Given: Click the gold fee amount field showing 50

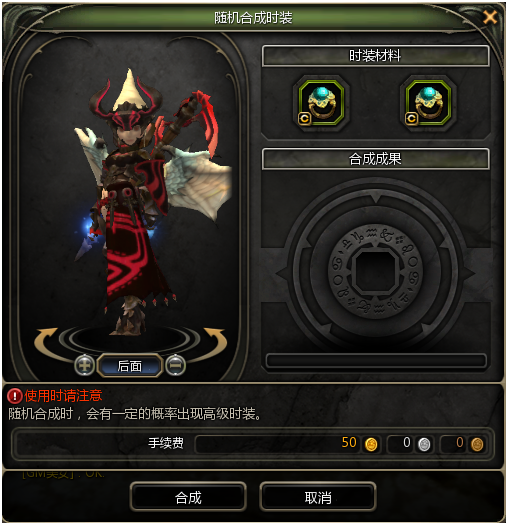Looking at the screenshot, I should click(x=288, y=444).
